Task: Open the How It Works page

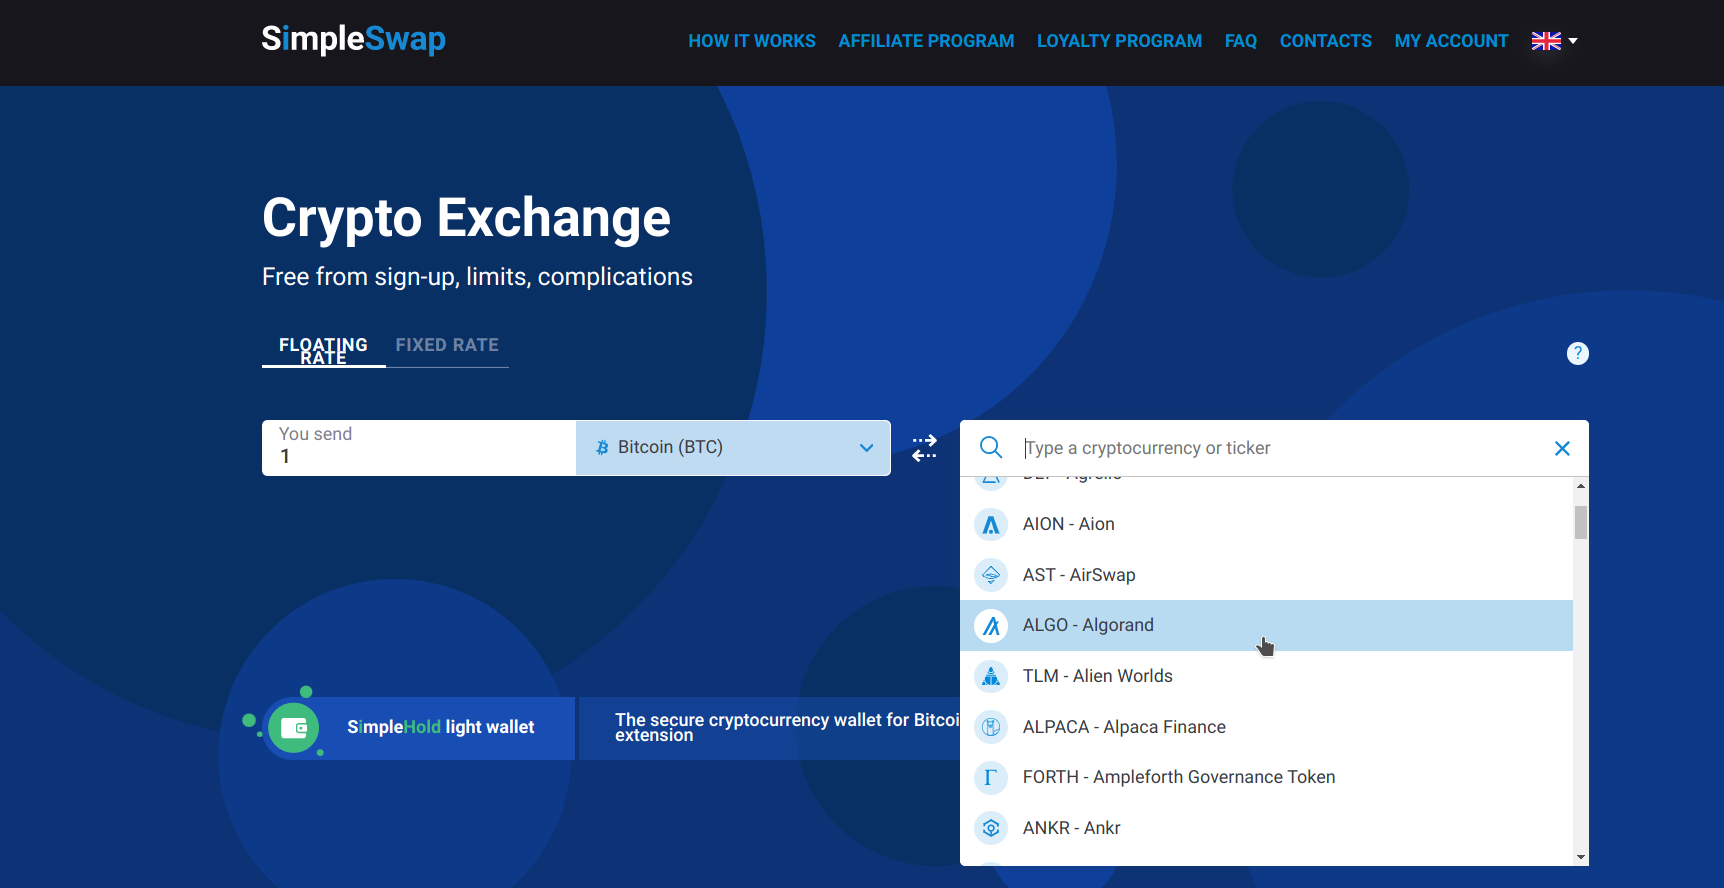Action: 751,41
